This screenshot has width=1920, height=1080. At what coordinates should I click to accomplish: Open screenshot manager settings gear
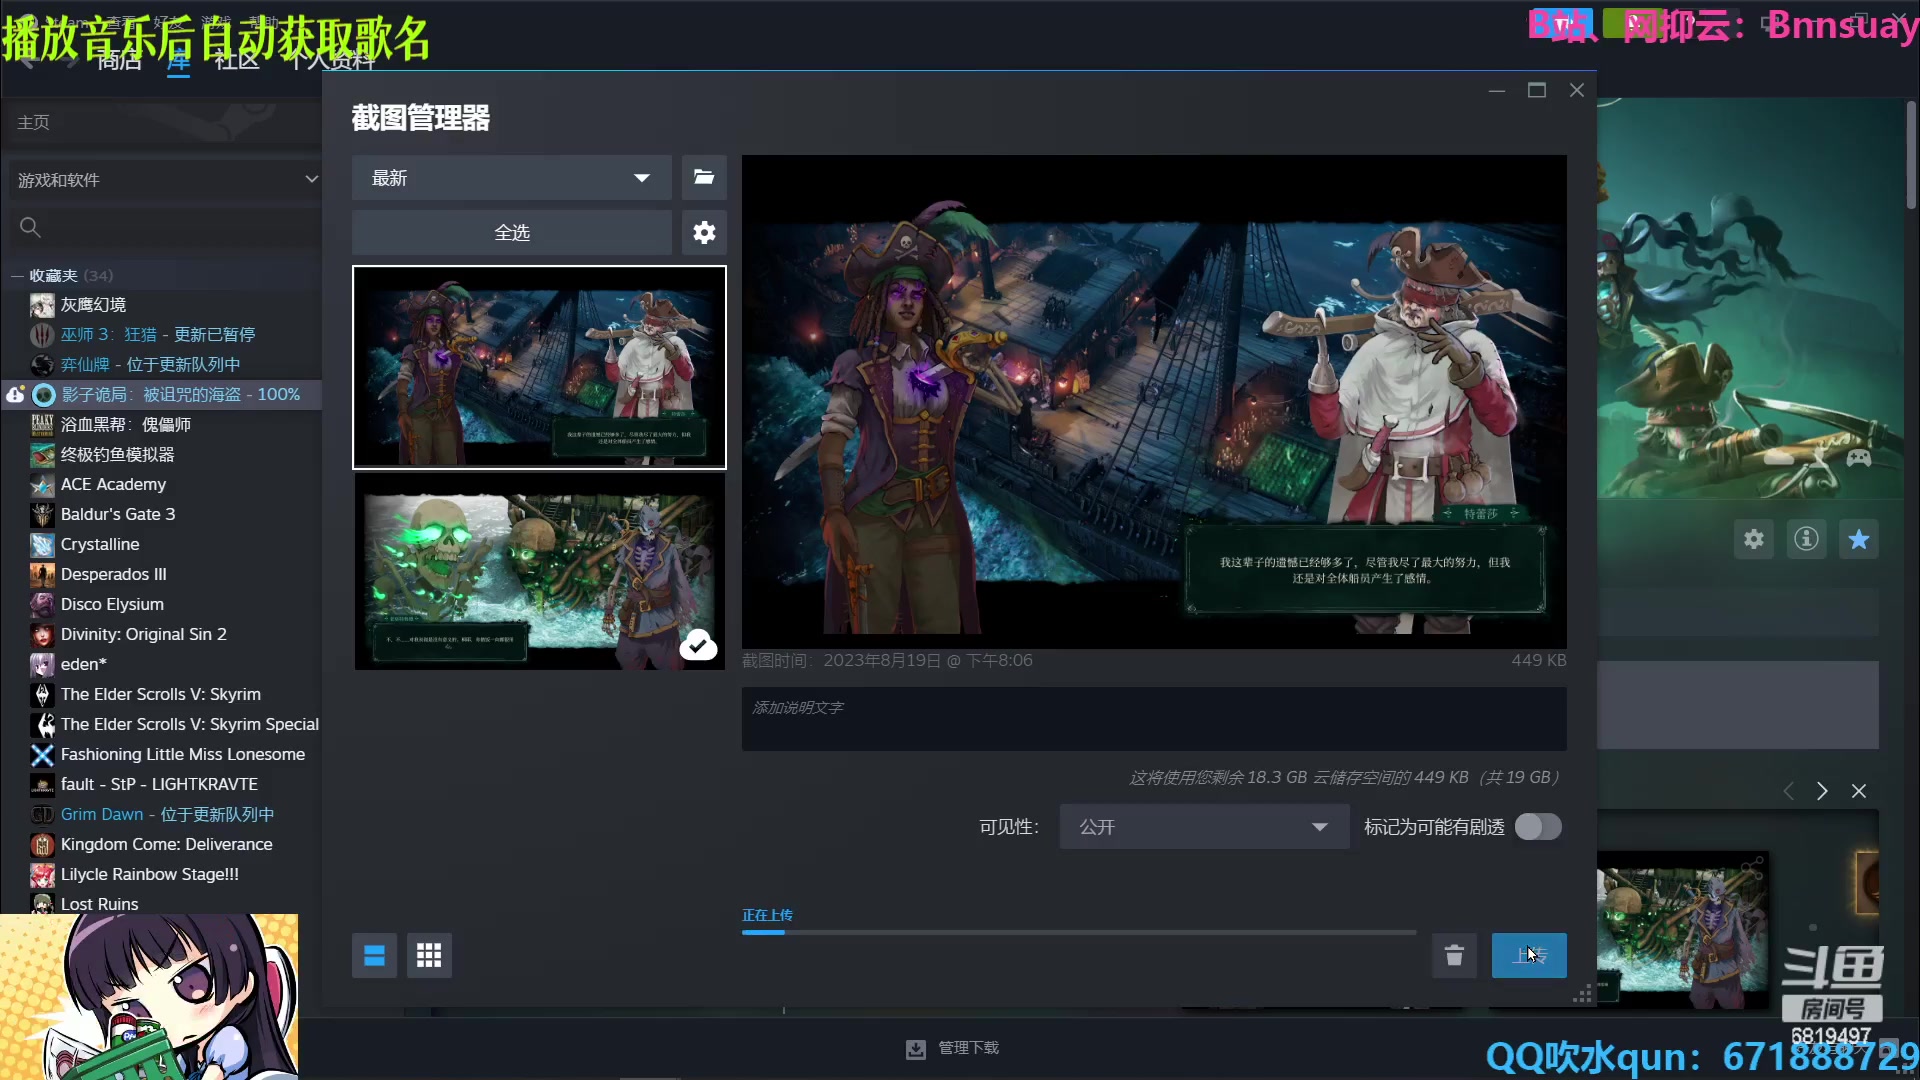click(704, 232)
